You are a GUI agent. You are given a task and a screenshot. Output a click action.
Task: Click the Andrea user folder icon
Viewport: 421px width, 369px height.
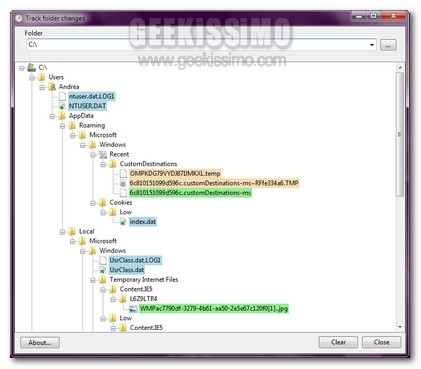click(52, 87)
